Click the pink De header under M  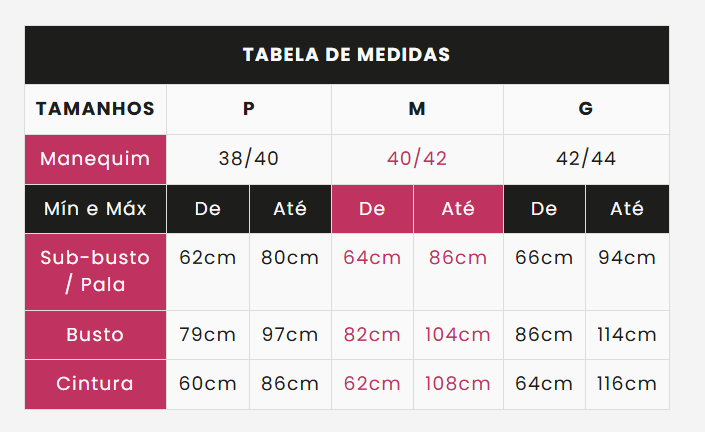pyautogui.click(x=372, y=209)
